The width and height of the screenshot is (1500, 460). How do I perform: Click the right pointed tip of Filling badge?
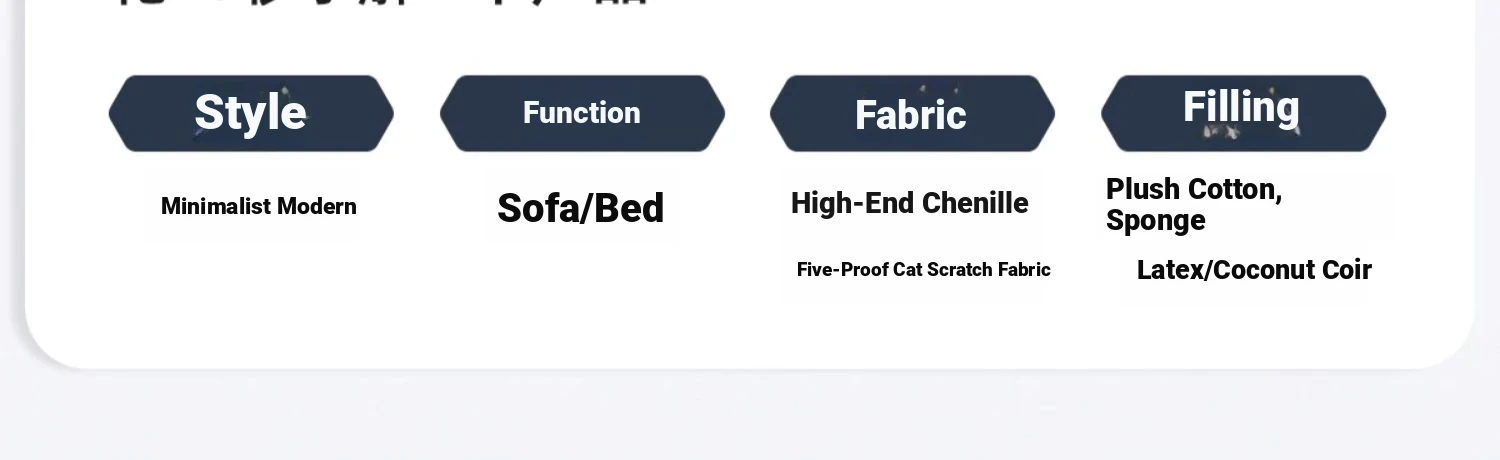point(1381,113)
